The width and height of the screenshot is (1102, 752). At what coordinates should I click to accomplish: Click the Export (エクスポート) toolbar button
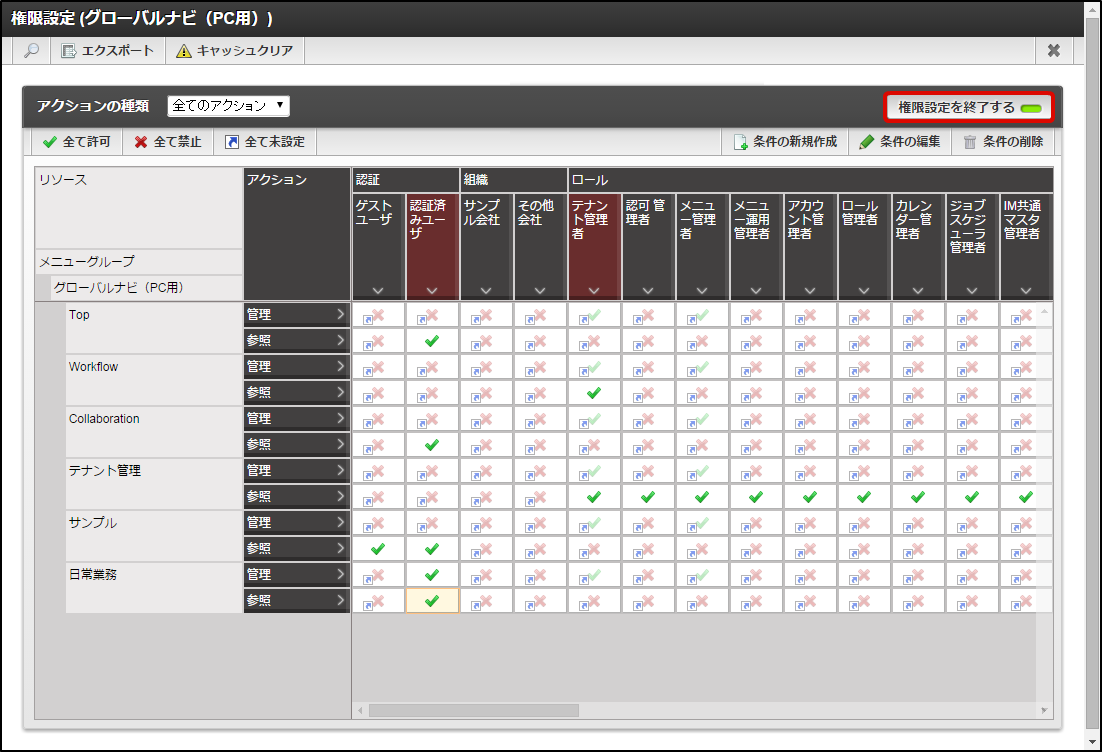tap(108, 51)
